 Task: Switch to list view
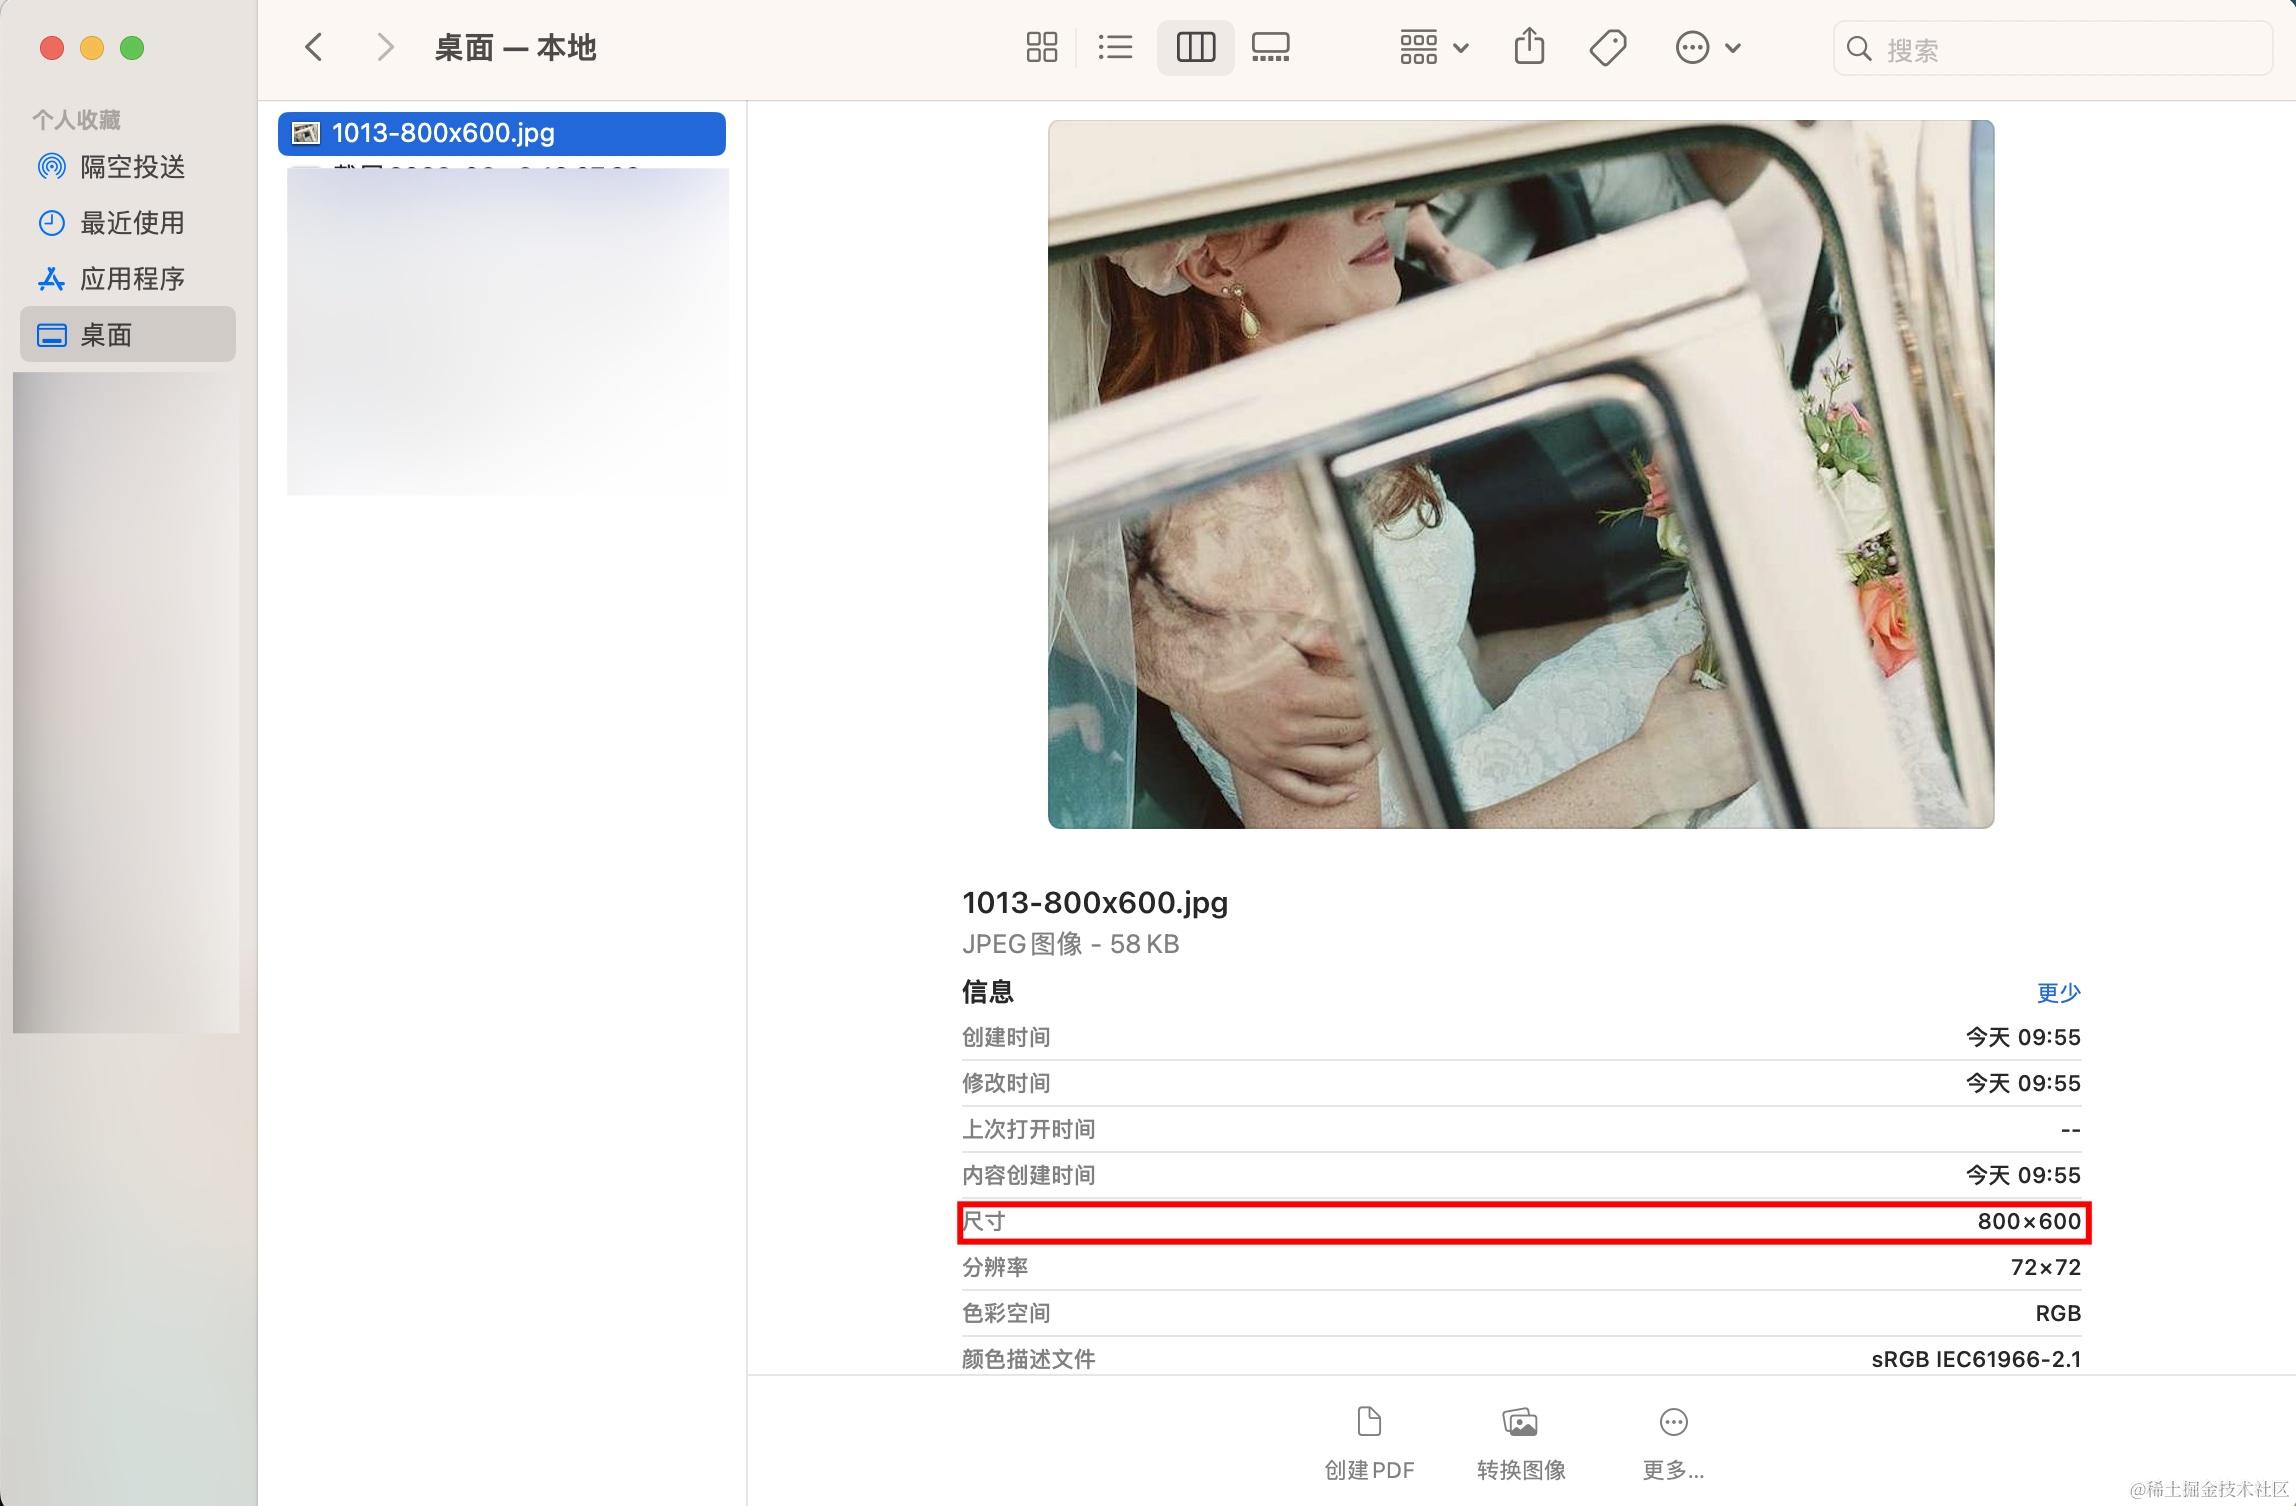[x=1115, y=47]
